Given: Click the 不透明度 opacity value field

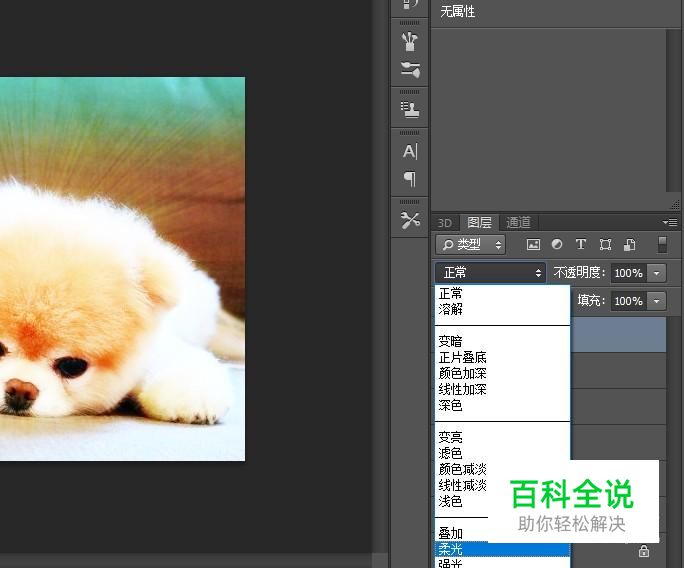Looking at the screenshot, I should (x=628, y=273).
